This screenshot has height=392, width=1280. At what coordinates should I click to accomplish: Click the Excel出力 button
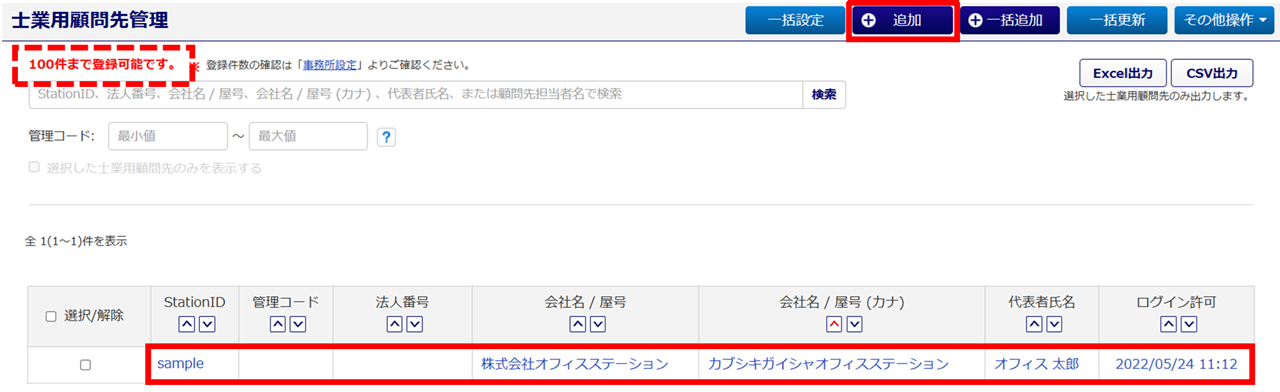(x=1123, y=73)
